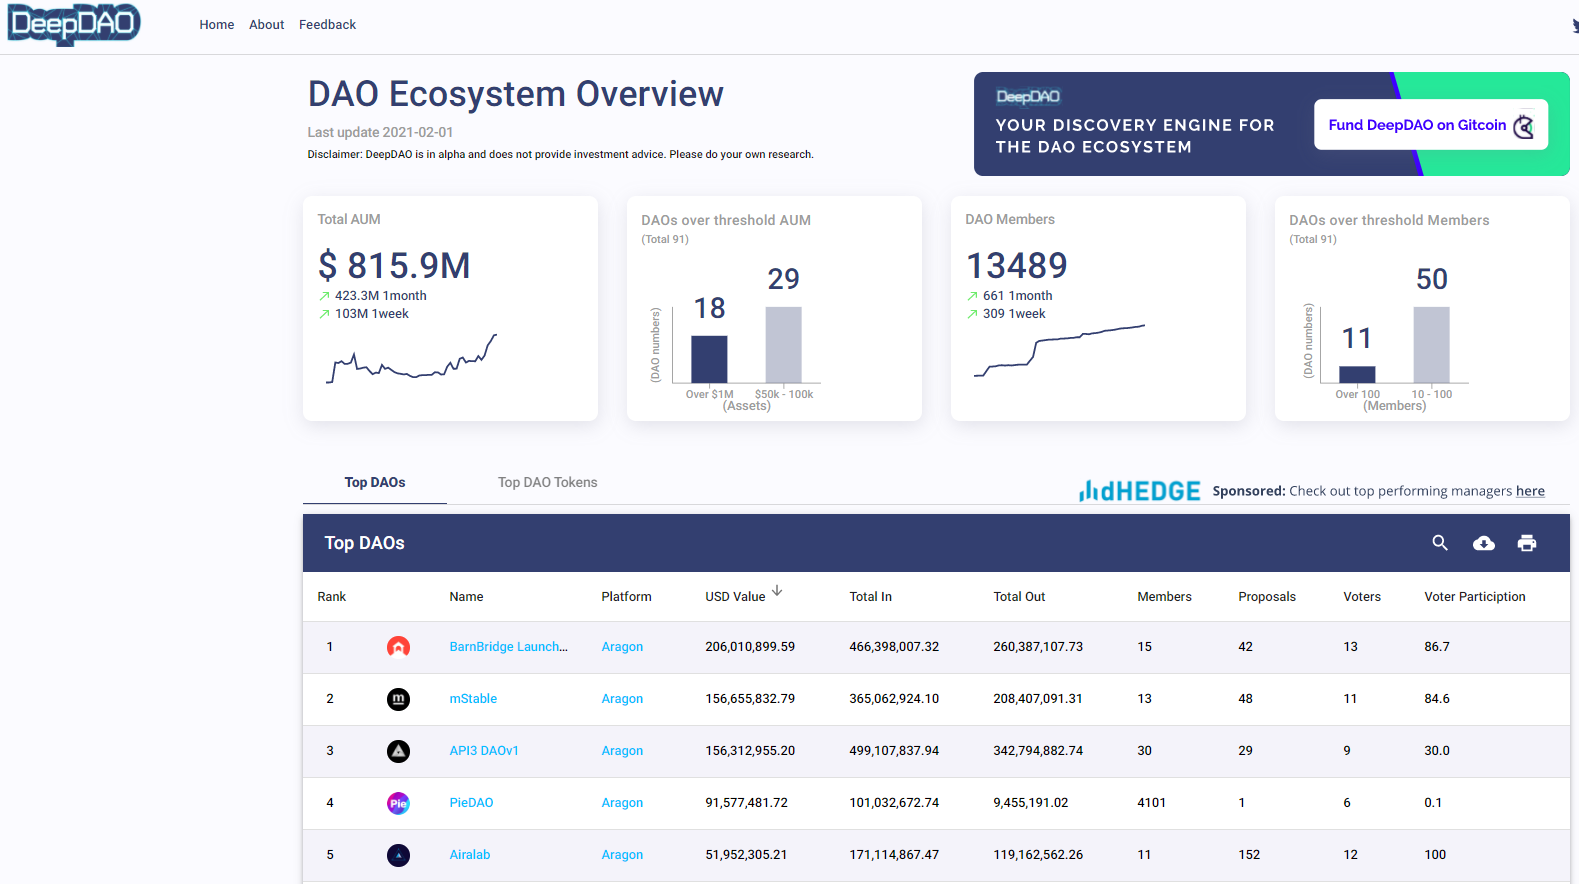This screenshot has height=884, width=1579.
Task: Click the $ 815.9M total AUM value
Action: (394, 266)
